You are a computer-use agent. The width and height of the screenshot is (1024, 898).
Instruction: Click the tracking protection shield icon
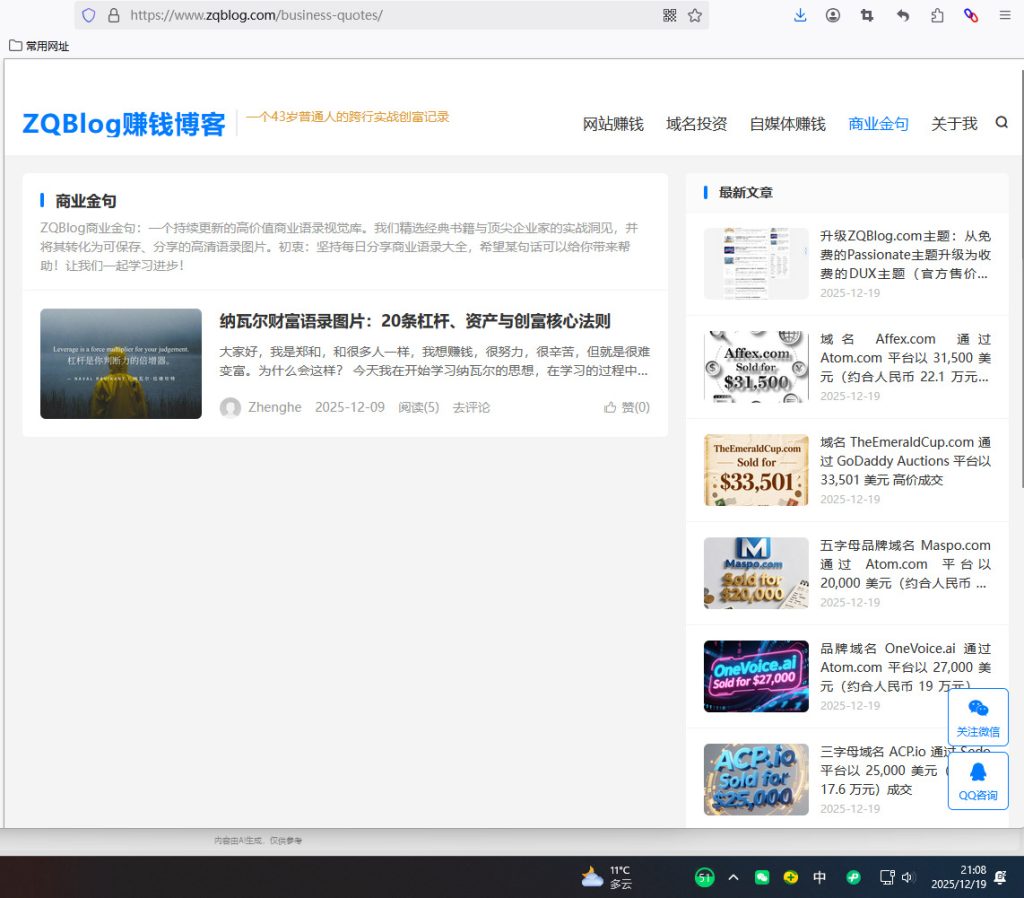[x=89, y=15]
